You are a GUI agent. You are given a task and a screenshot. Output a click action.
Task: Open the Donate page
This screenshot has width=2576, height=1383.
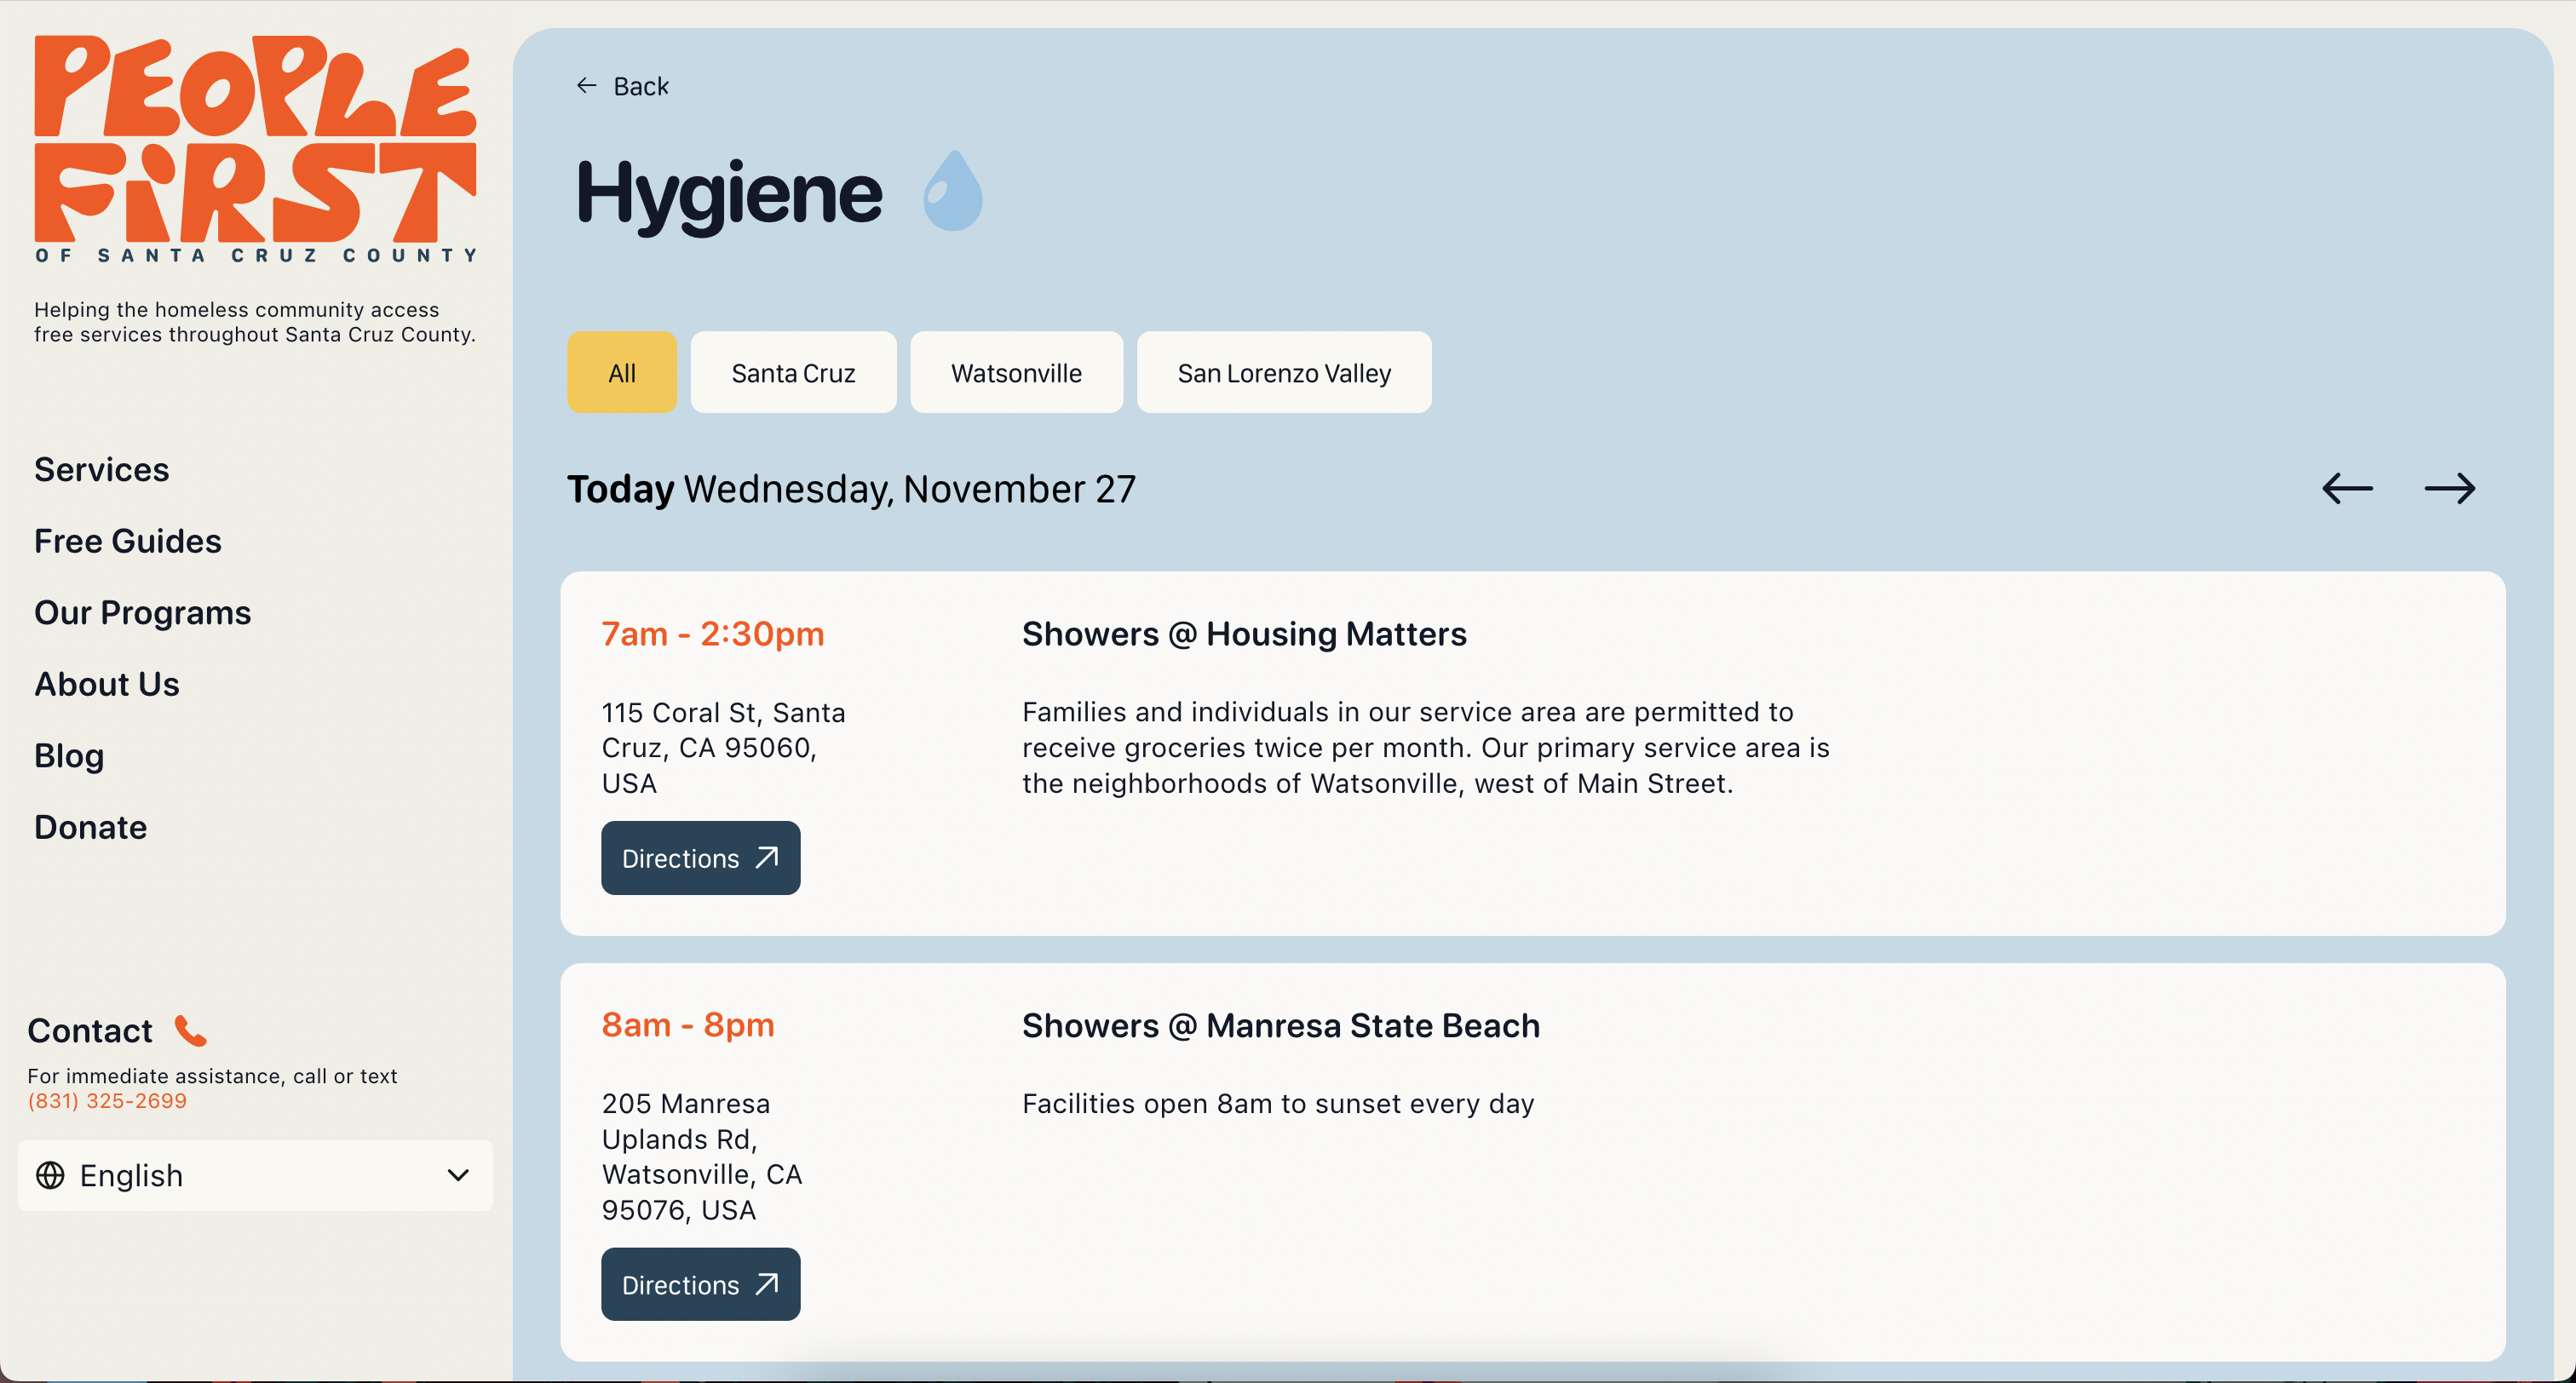(90, 827)
